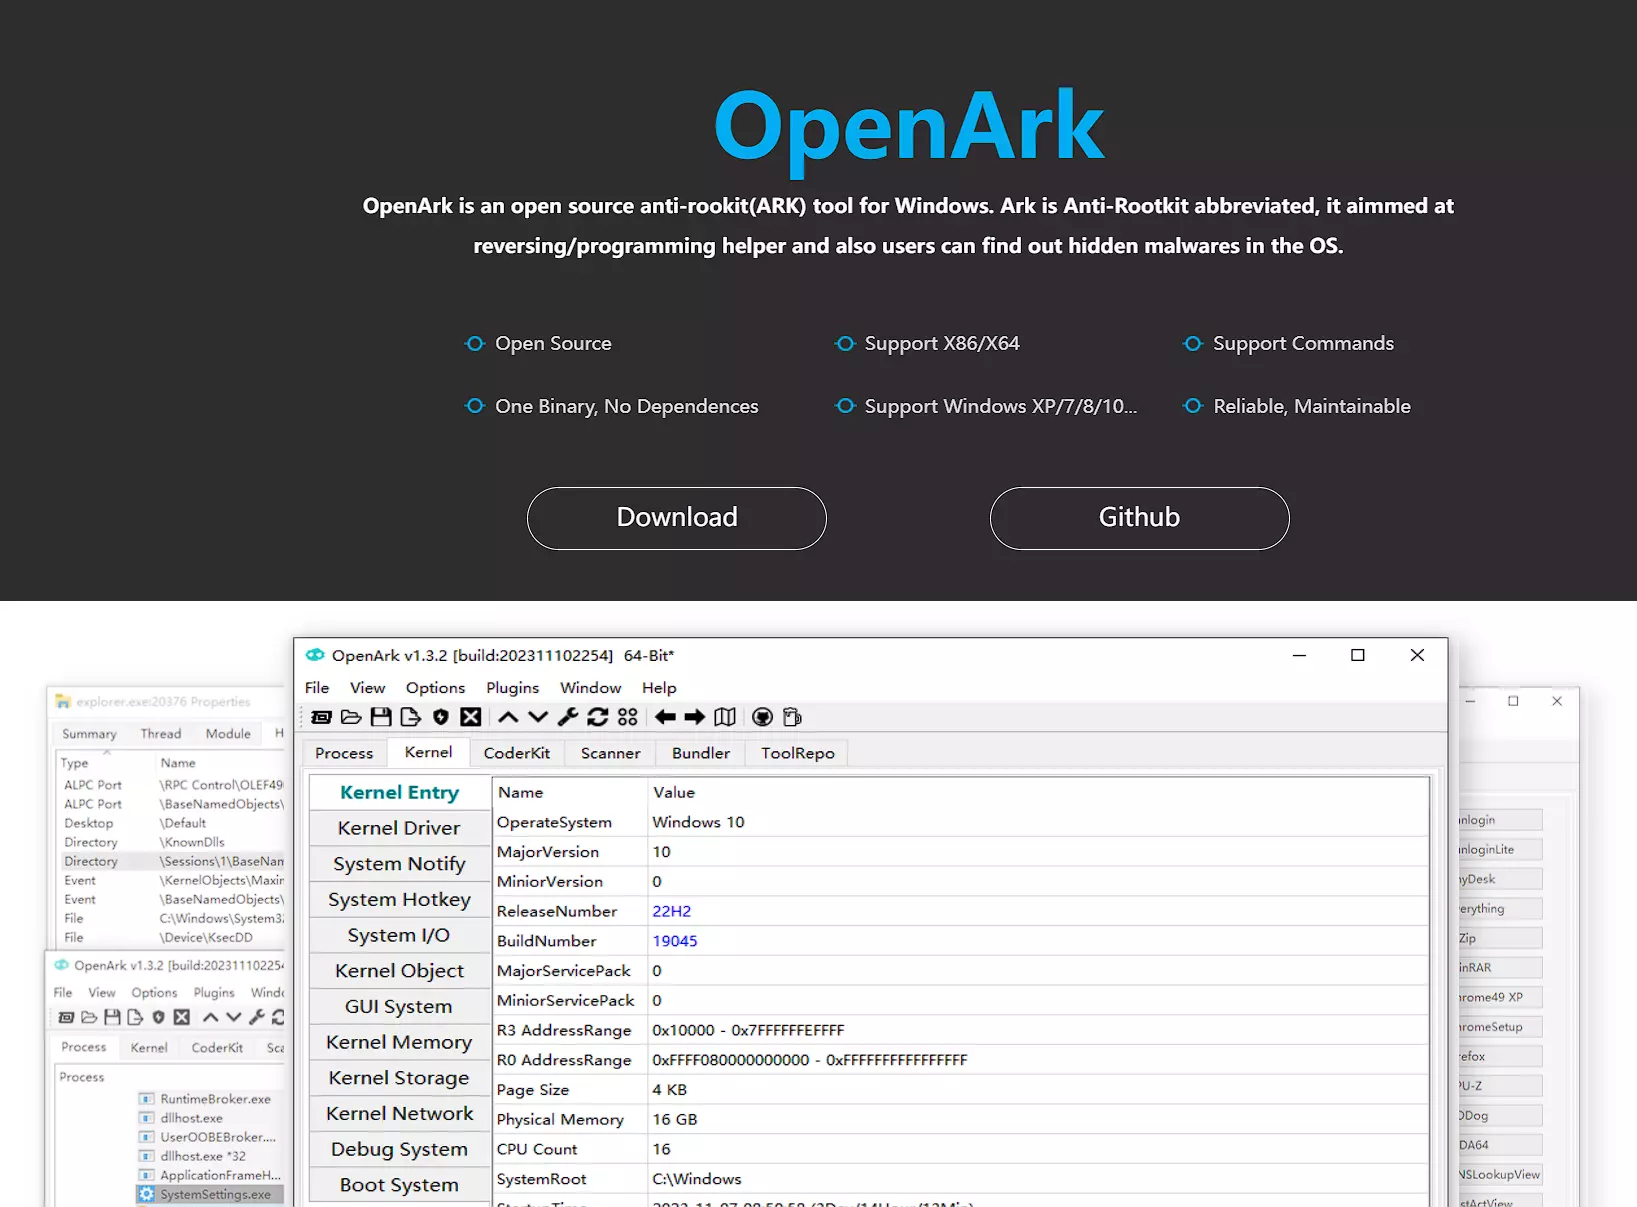Click the four-circles grid toolbar icon
This screenshot has width=1637, height=1207.
click(628, 717)
